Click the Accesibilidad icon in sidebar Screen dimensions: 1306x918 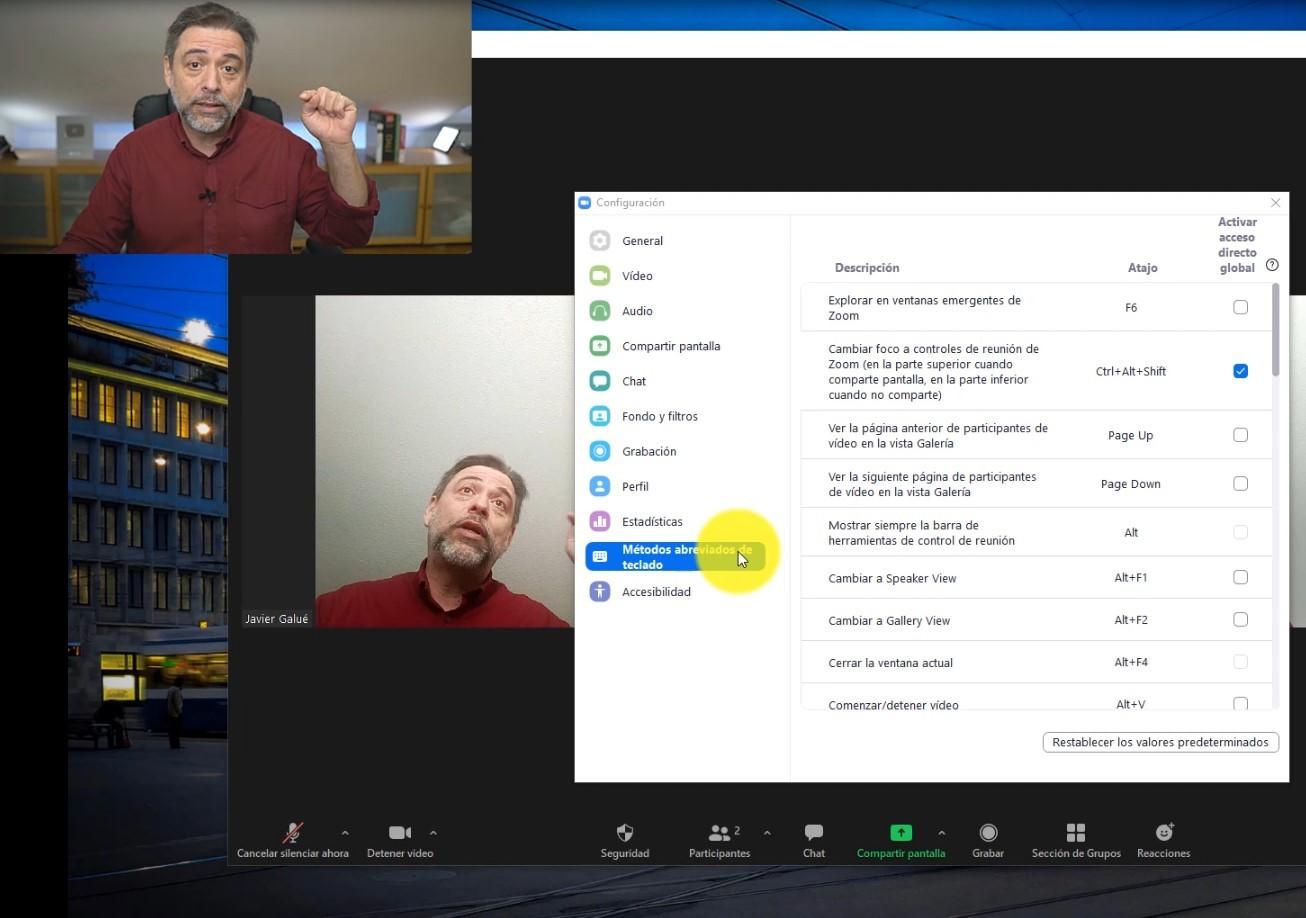[600, 591]
